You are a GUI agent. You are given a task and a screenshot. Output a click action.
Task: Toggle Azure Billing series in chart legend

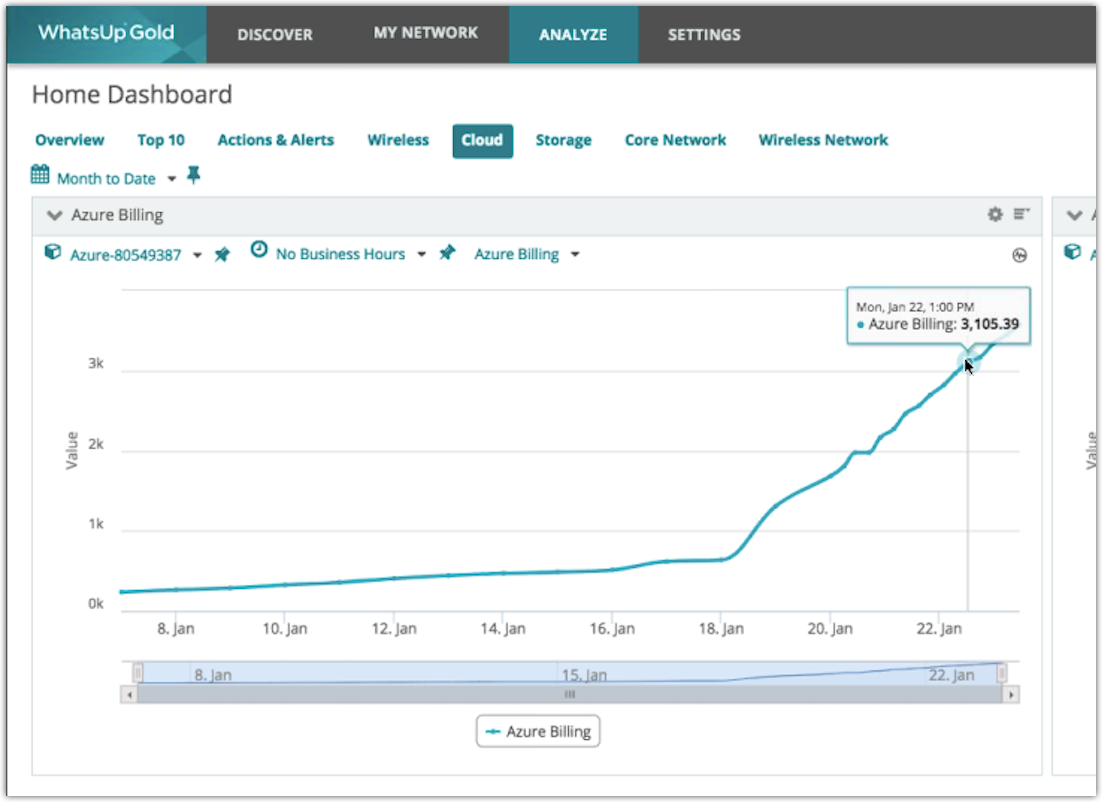point(538,732)
